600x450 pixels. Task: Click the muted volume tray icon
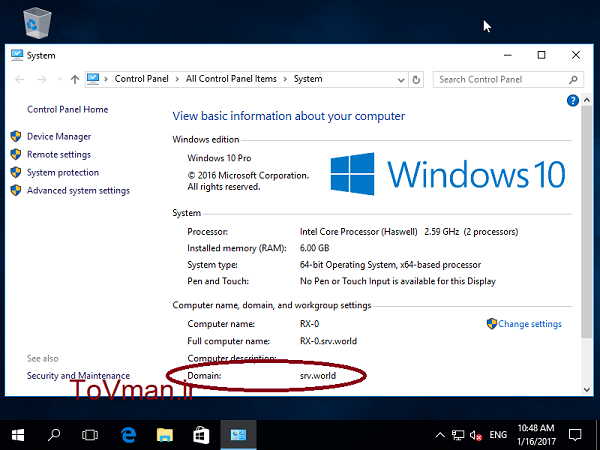tap(476, 435)
